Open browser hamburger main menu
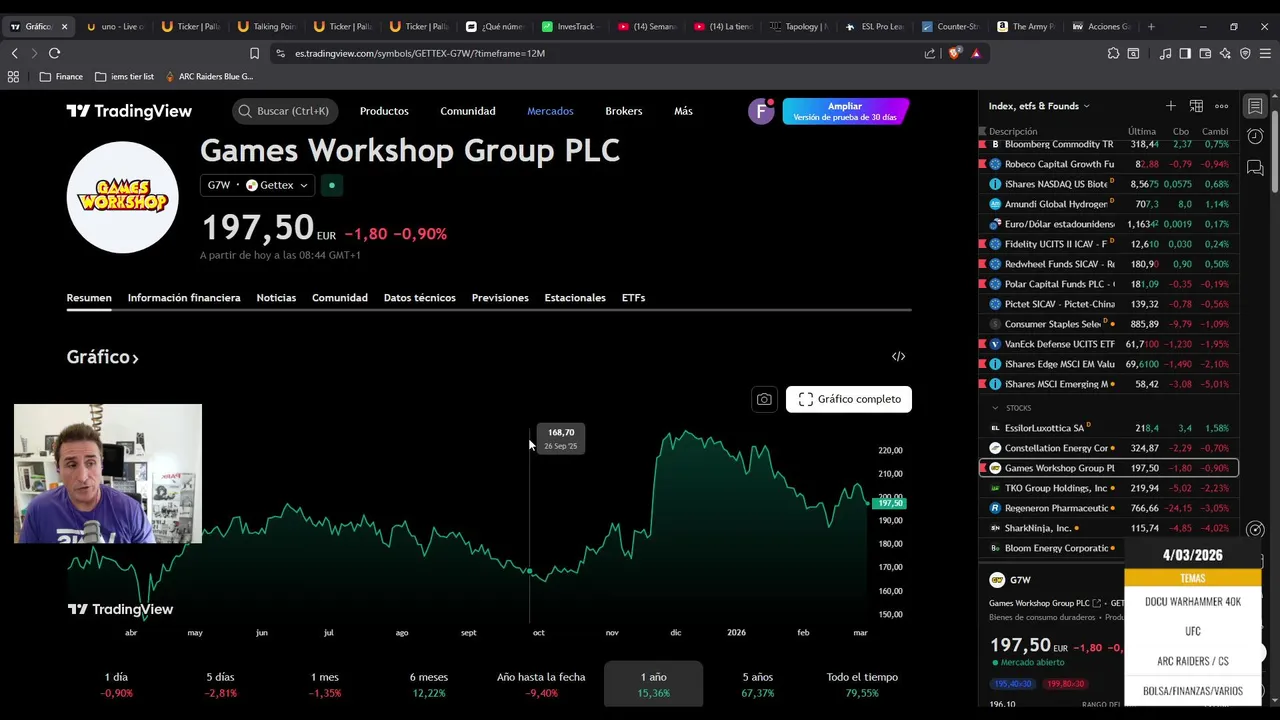The height and width of the screenshot is (720, 1280). coord(1265,53)
